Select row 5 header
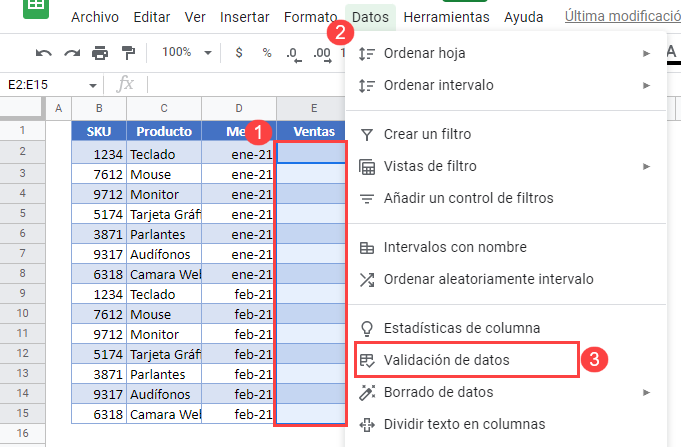This screenshot has width=681, height=447. 23,213
